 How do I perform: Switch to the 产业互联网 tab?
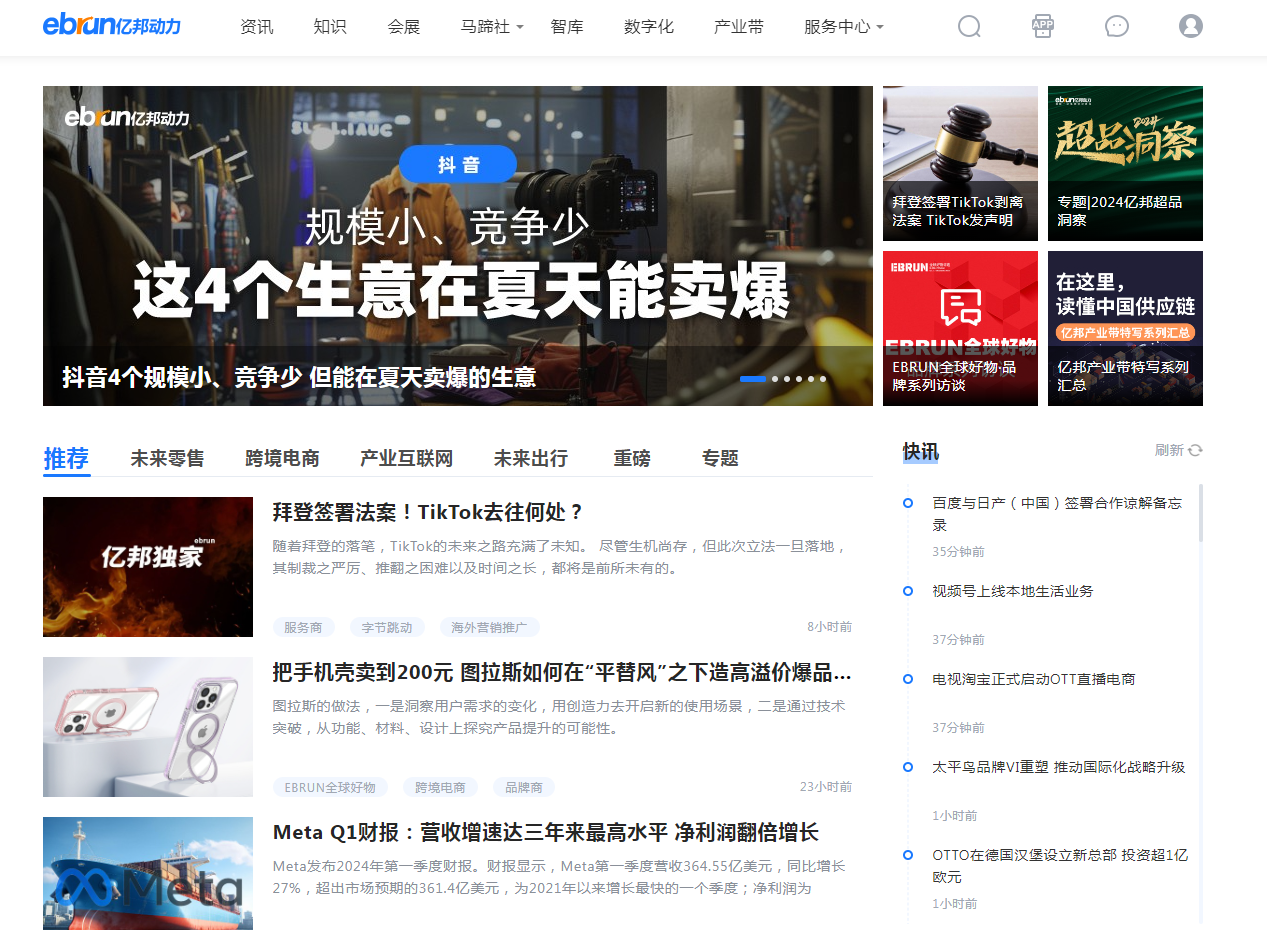(407, 459)
